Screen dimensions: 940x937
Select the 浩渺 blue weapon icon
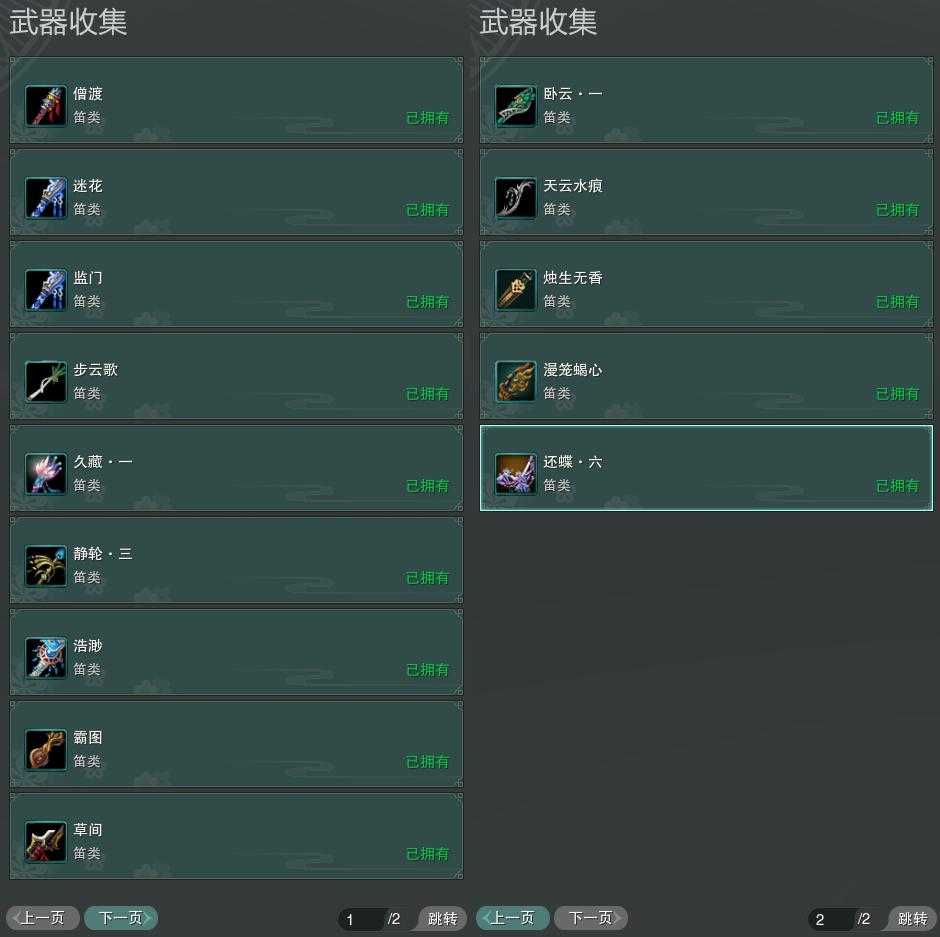click(x=46, y=658)
